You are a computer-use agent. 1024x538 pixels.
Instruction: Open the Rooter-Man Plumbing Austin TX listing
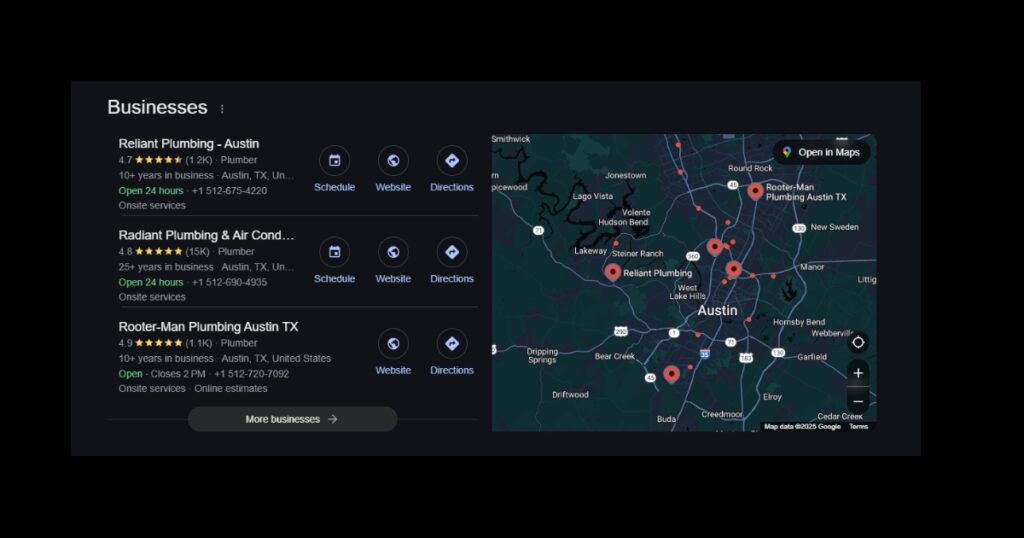(x=208, y=327)
